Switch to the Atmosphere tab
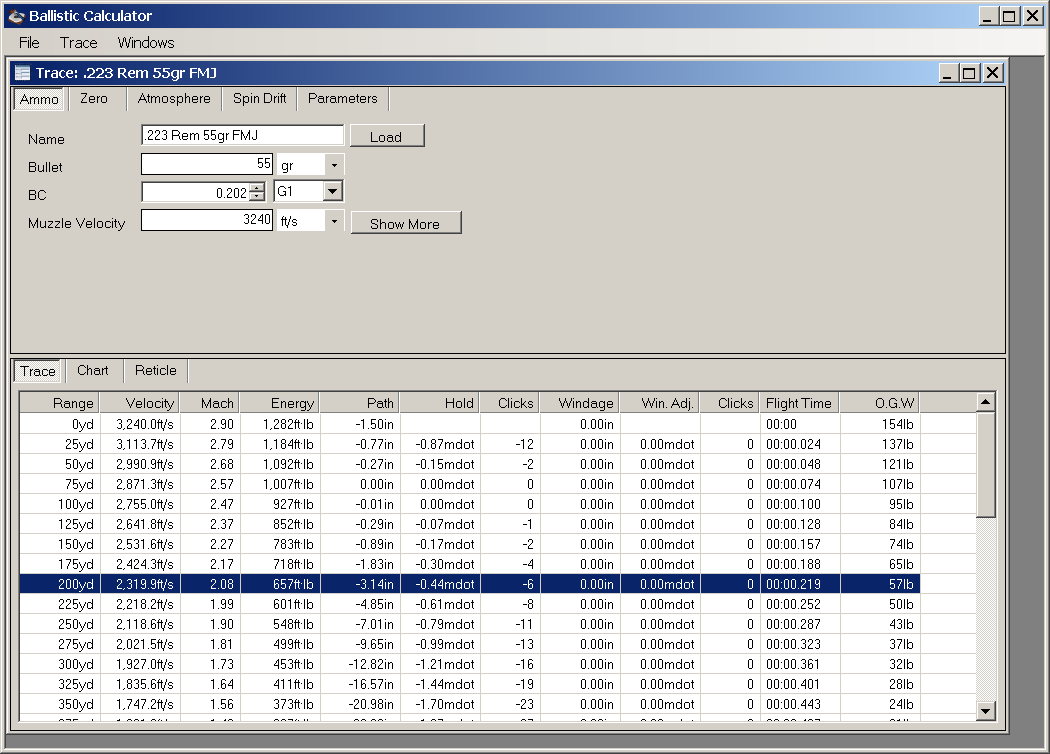Screen dimensions: 1050x754 click(x=174, y=98)
